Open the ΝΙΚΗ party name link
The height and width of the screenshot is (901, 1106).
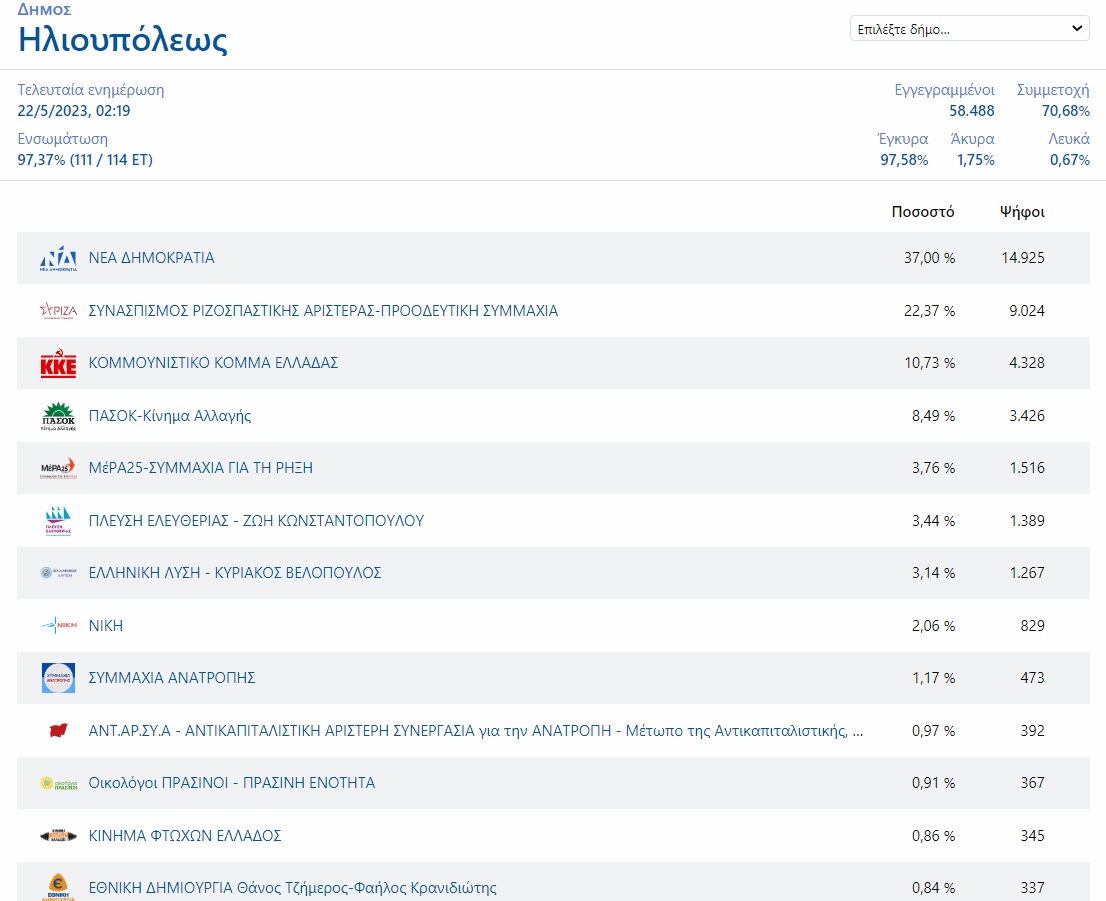pos(106,626)
